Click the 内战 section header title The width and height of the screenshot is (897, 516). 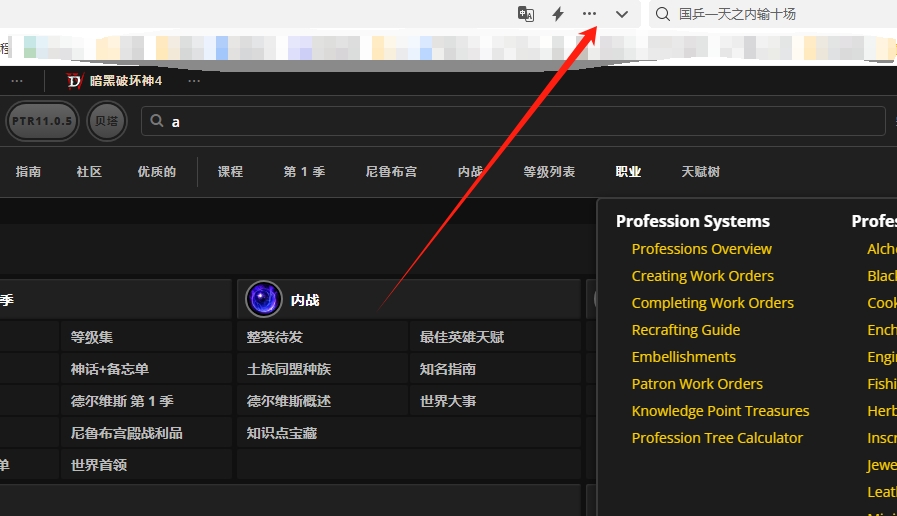(305, 300)
